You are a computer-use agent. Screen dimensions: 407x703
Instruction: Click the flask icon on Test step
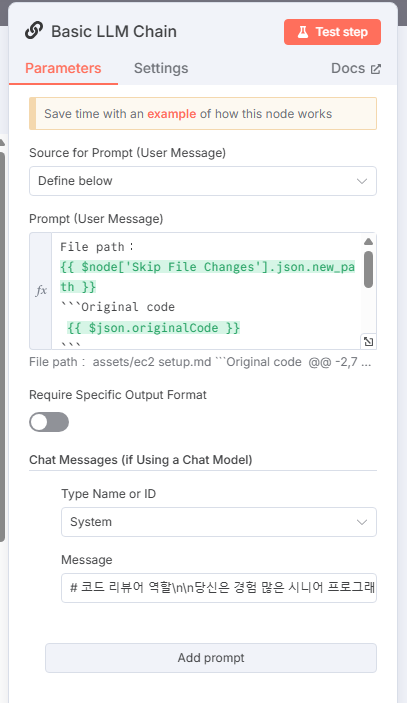pyautogui.click(x=303, y=32)
